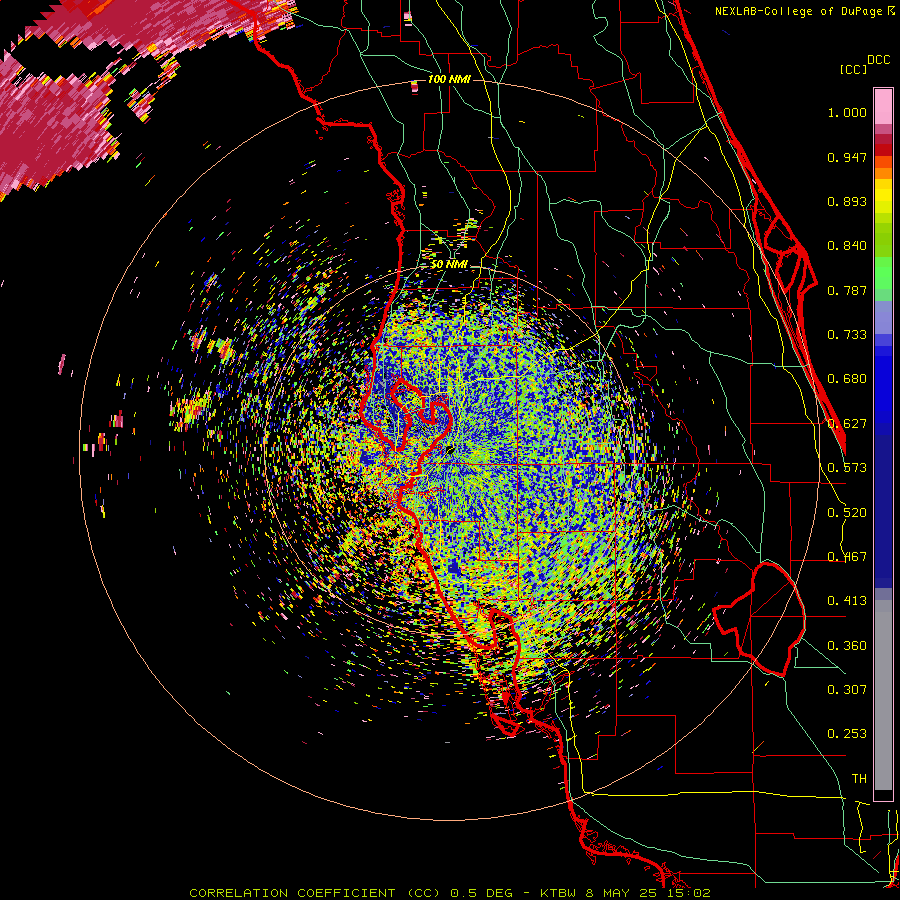Click the 0.253 color scale value

(847, 734)
